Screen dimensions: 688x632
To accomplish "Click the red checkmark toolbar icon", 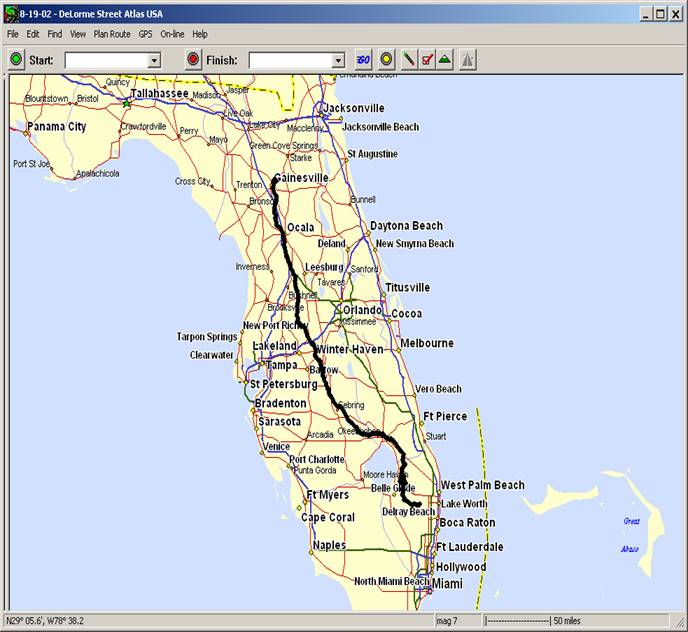I will 427,60.
